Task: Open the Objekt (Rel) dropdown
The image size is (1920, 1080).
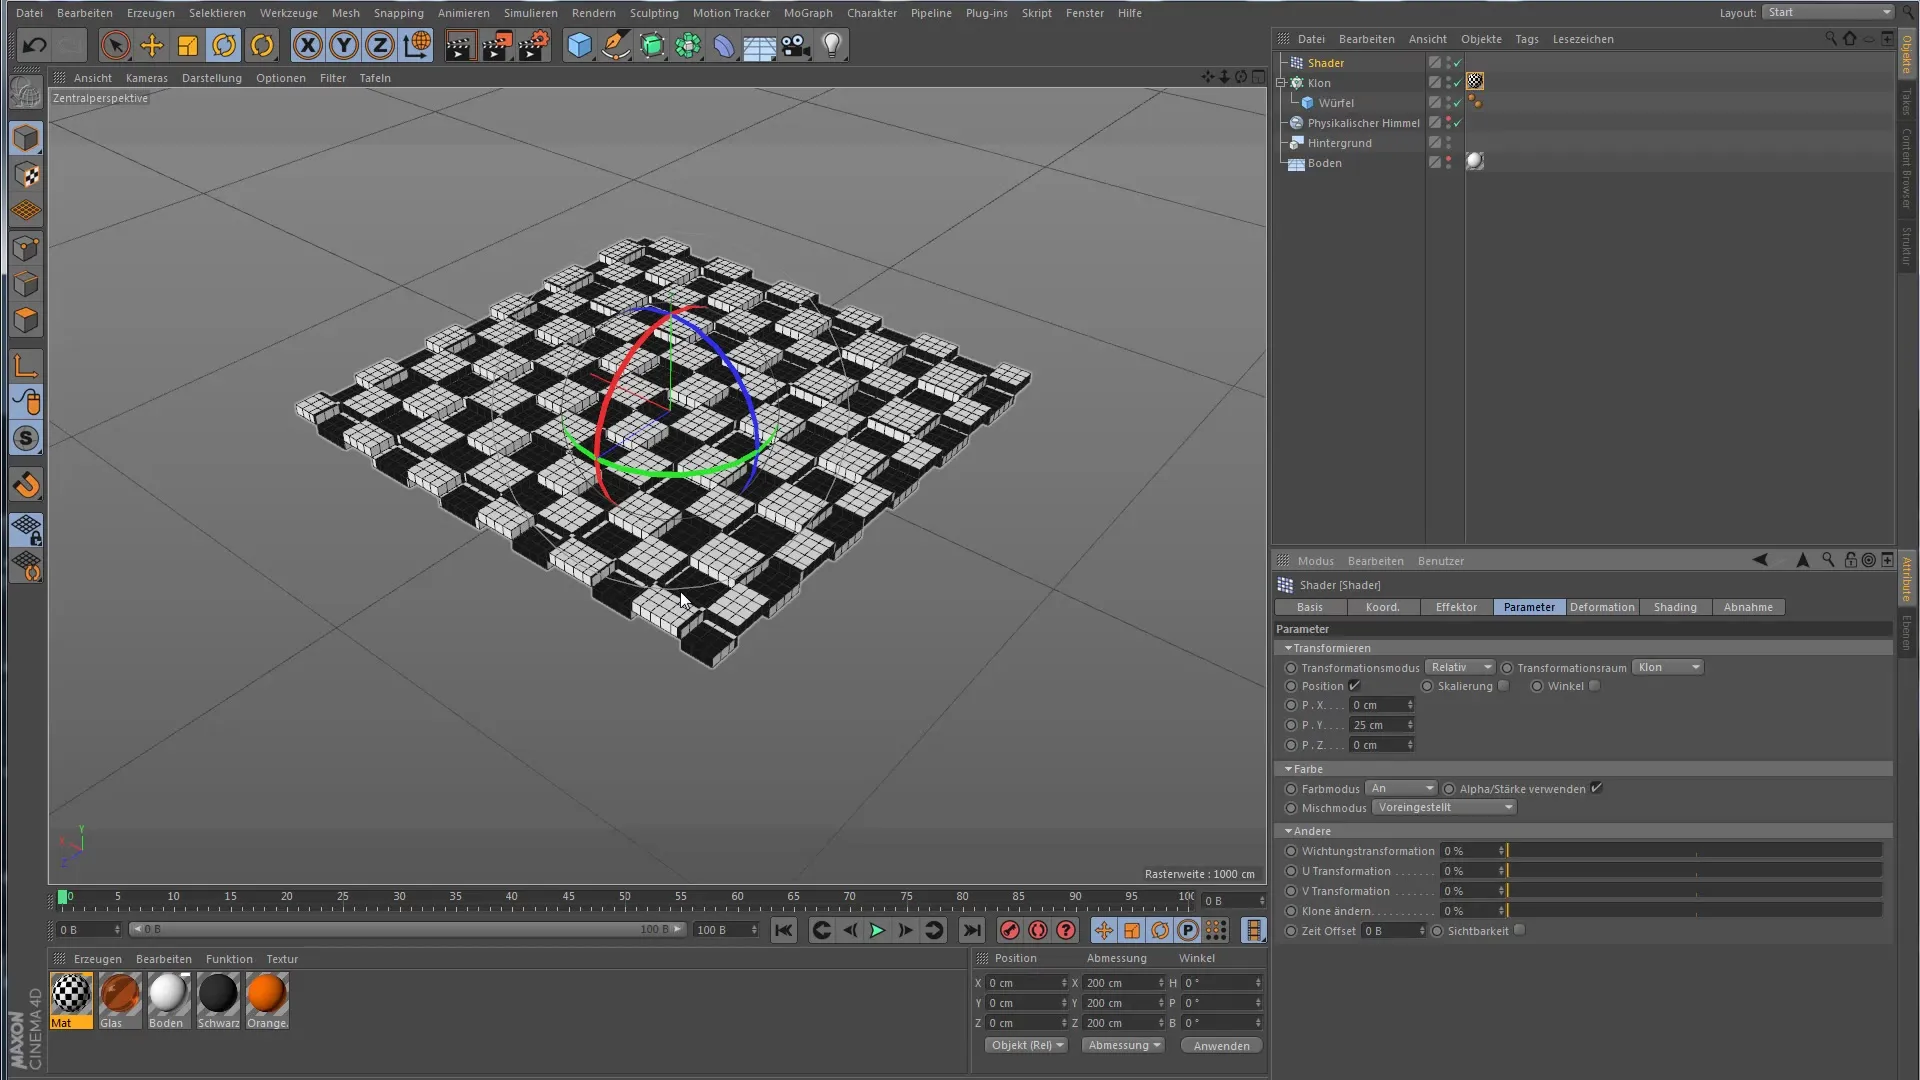Action: [1026, 1045]
